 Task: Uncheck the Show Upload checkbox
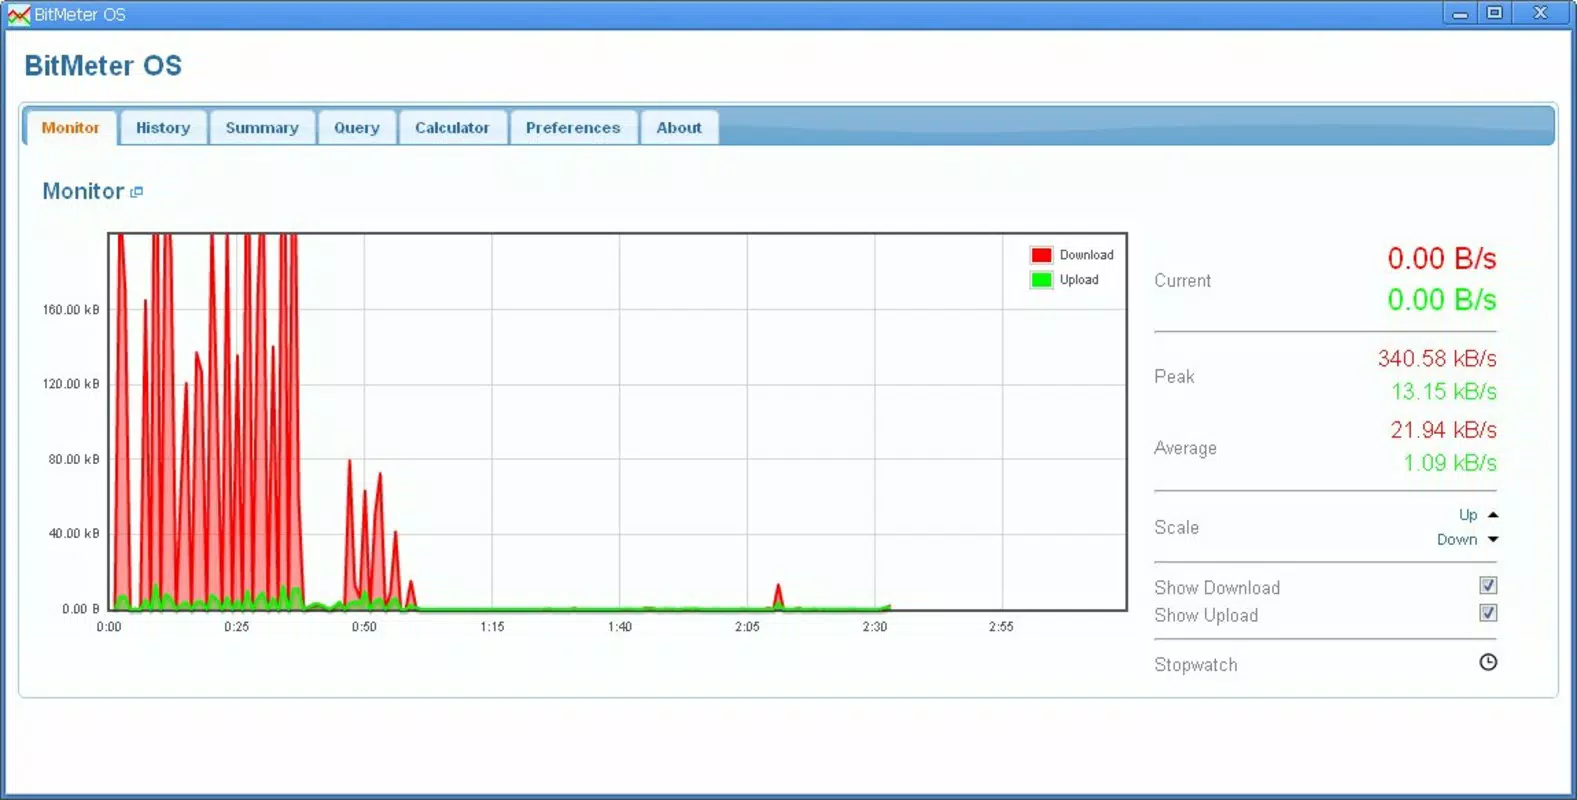(1488, 613)
